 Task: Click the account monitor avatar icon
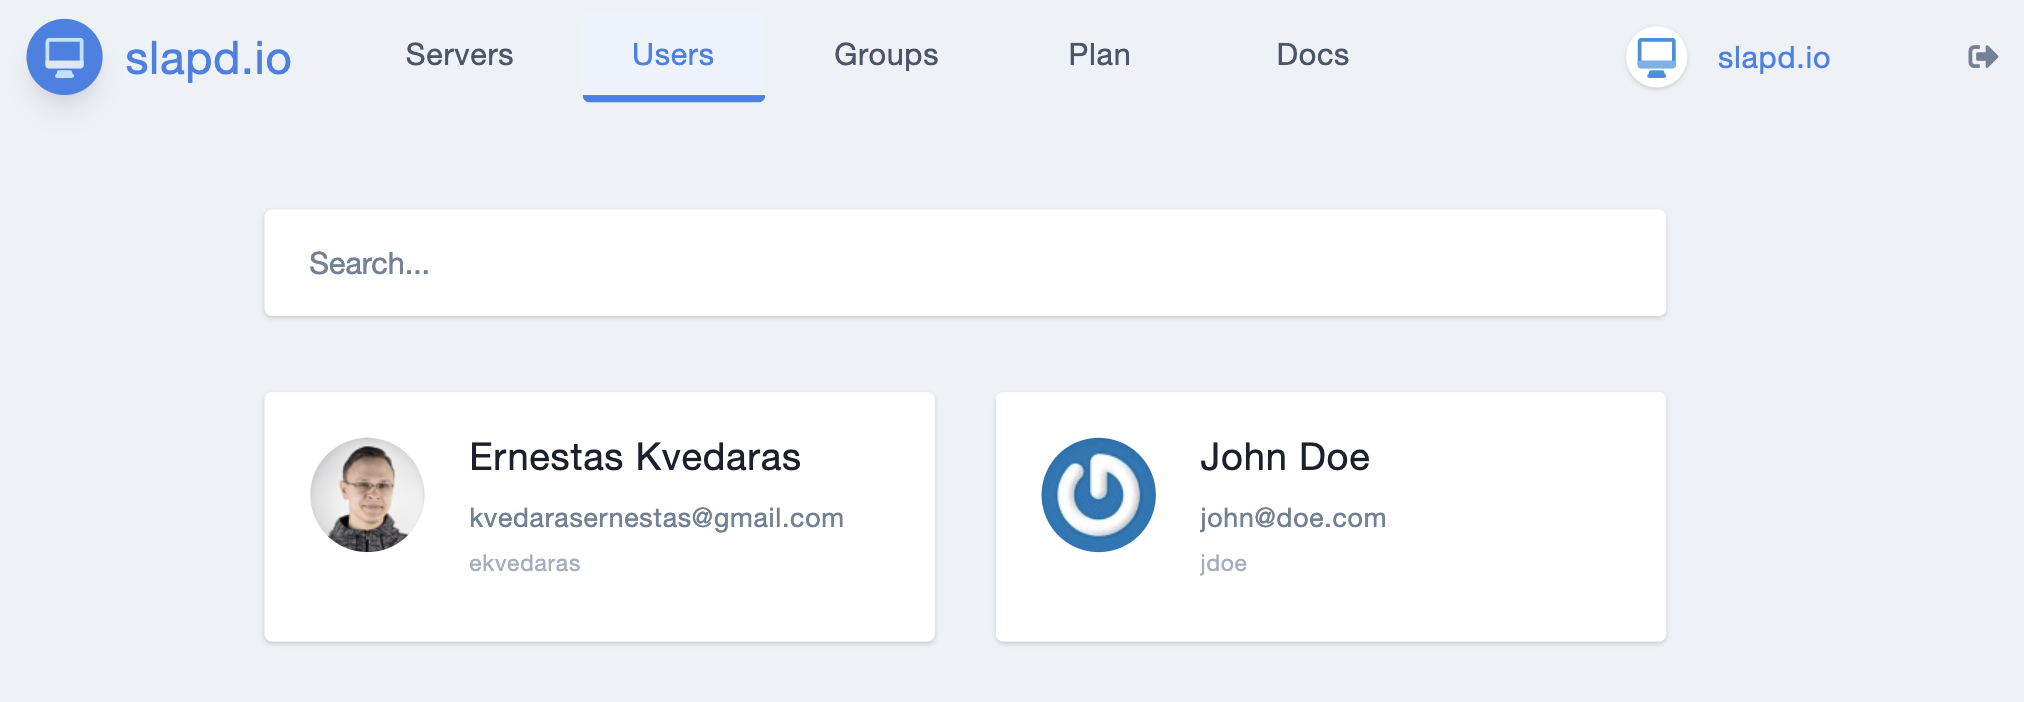click(1656, 57)
